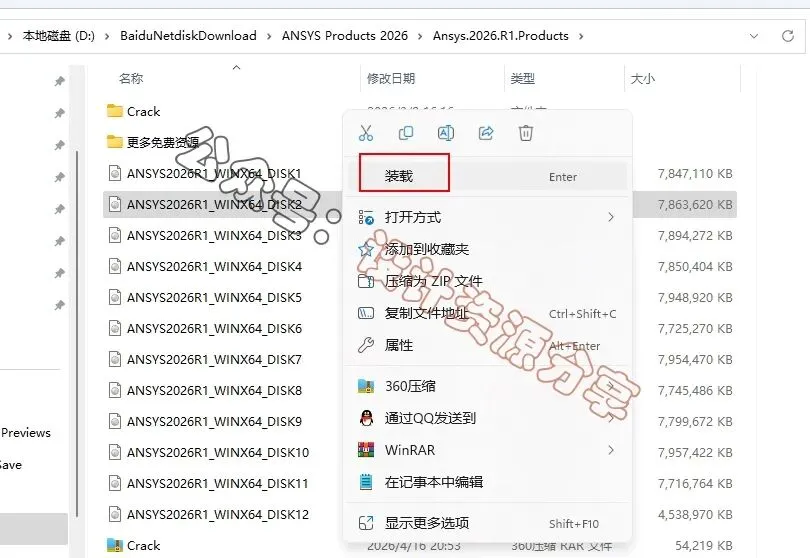Viewport: 810px width, 558px height.
Task: Choose 添加到收藏夹 from context menu
Action: click(487, 250)
